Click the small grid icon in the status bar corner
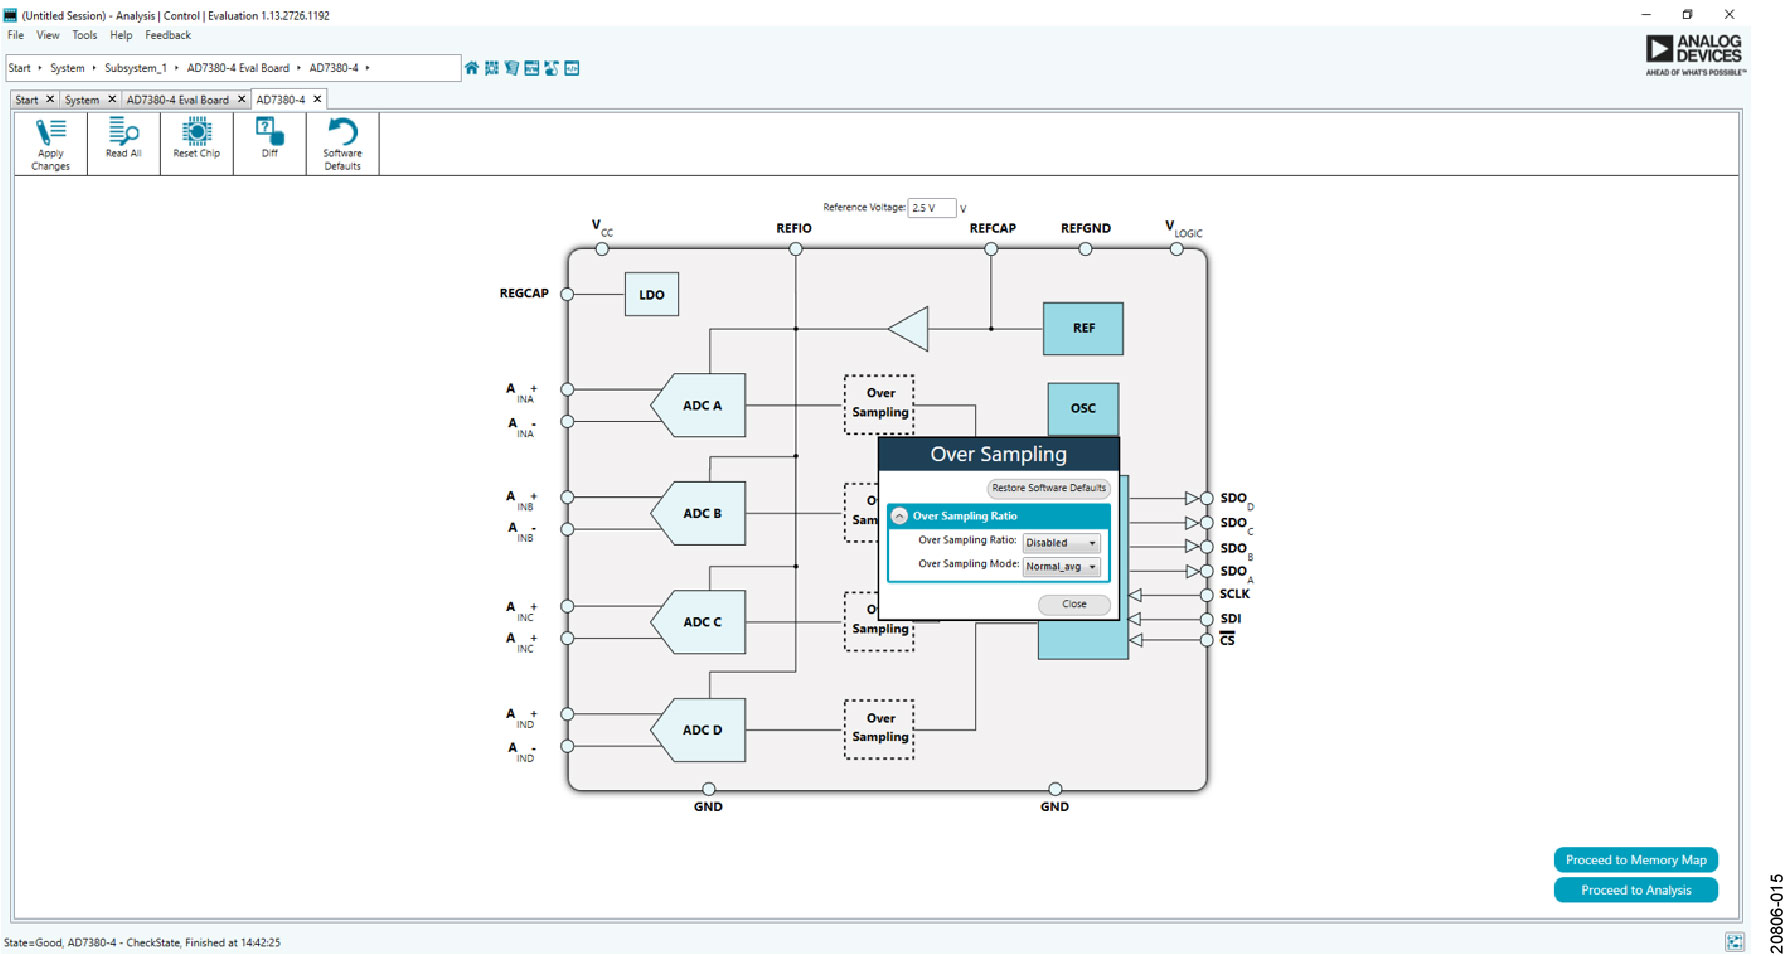This screenshot has height=956, width=1788. point(1736,941)
